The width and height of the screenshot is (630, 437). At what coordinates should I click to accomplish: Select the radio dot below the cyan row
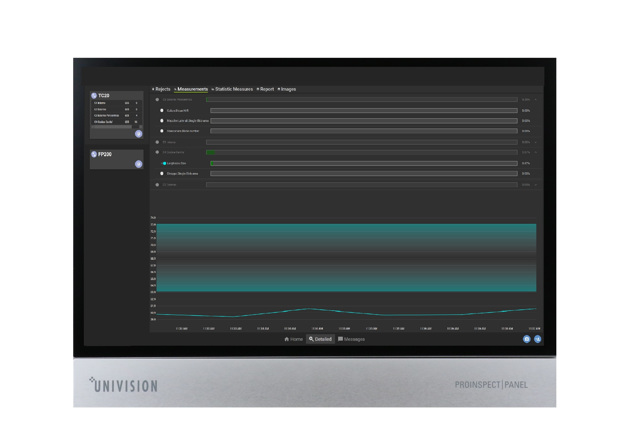162,174
